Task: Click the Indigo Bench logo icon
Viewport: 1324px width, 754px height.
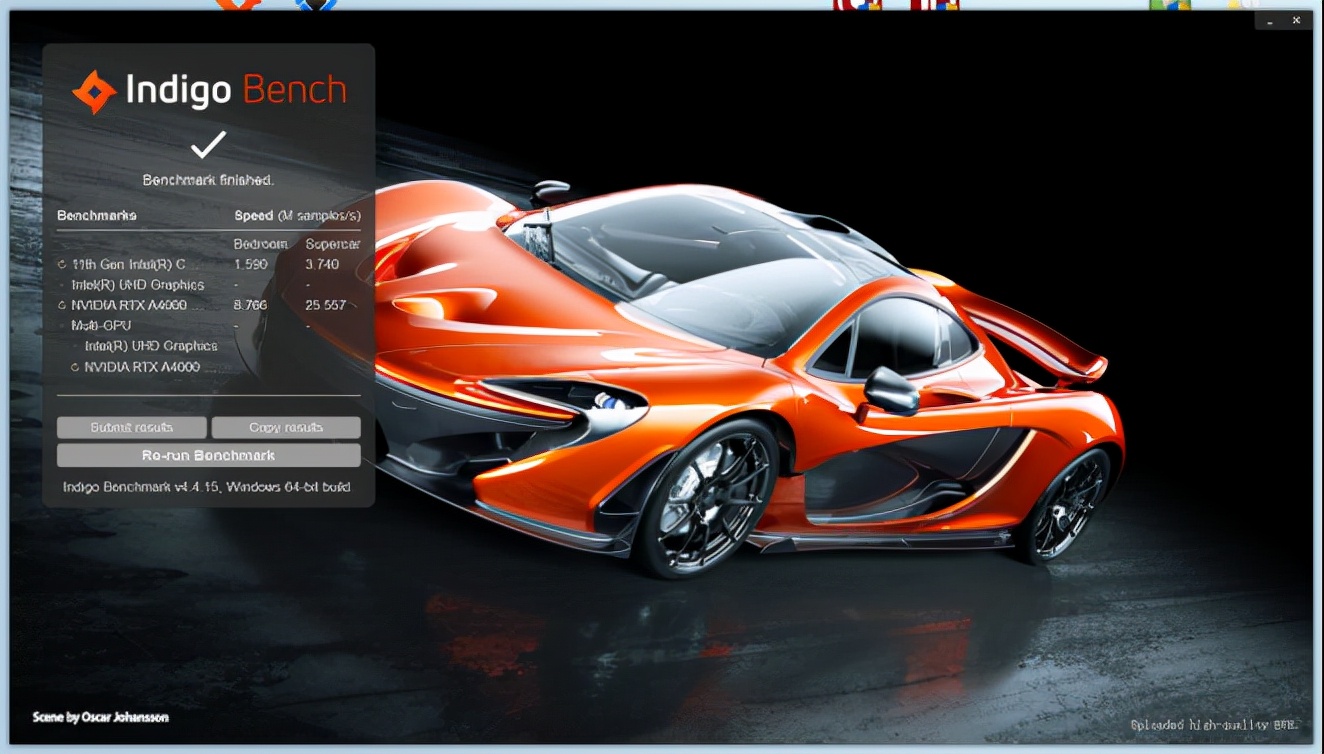Action: (94, 92)
